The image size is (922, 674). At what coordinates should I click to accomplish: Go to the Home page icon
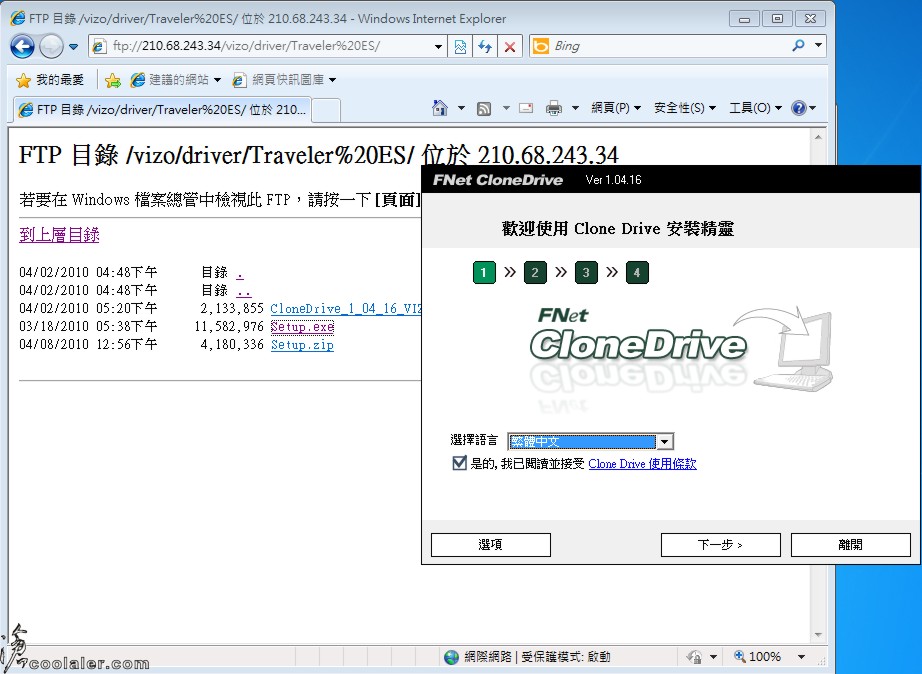(439, 108)
